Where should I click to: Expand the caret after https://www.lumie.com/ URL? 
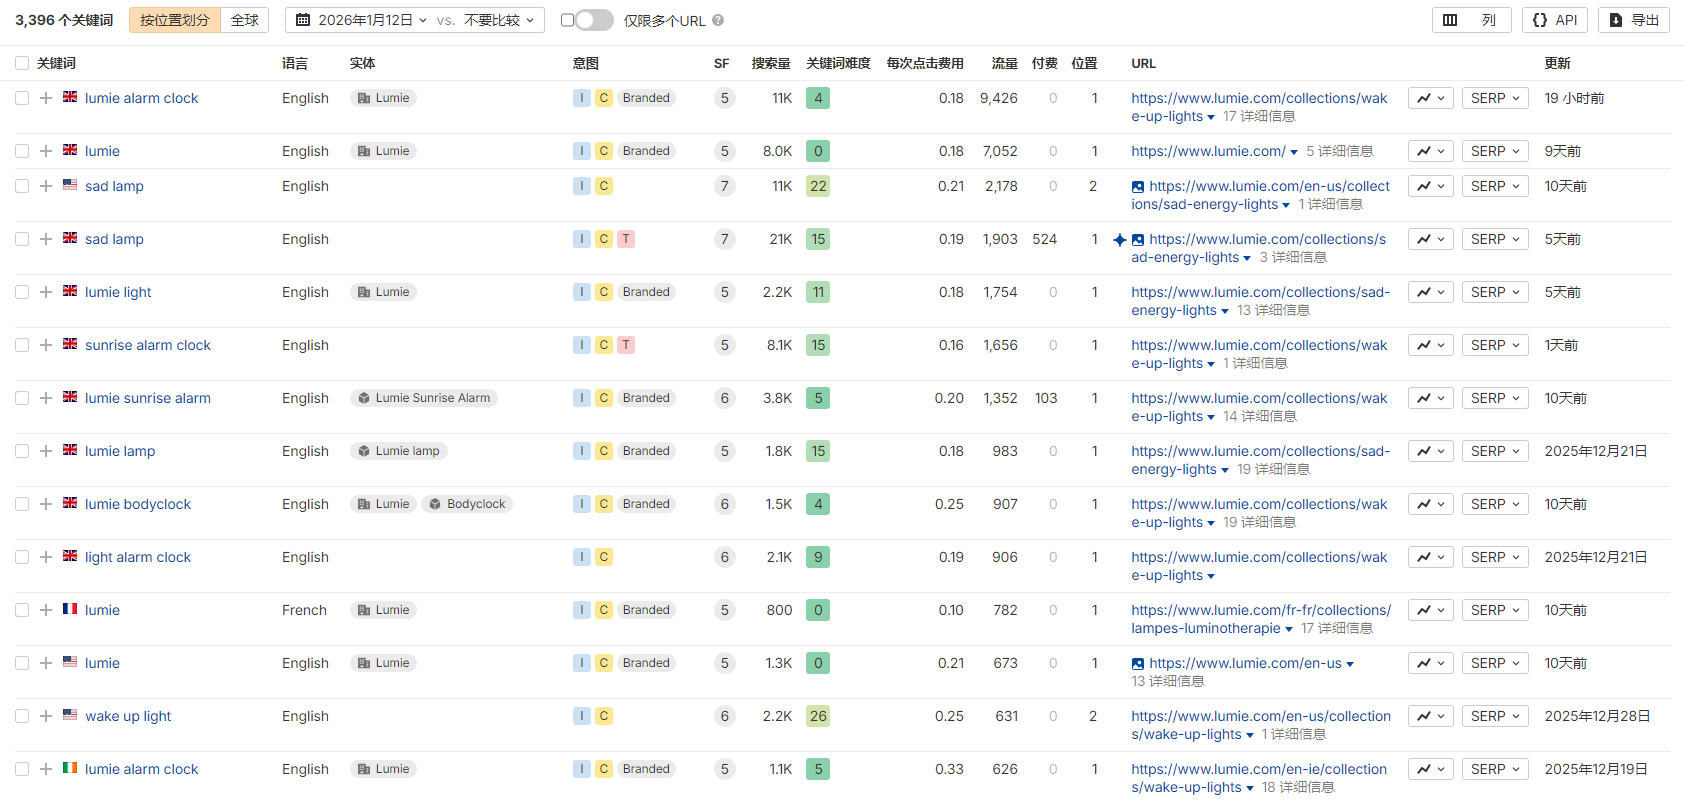(x=1294, y=152)
